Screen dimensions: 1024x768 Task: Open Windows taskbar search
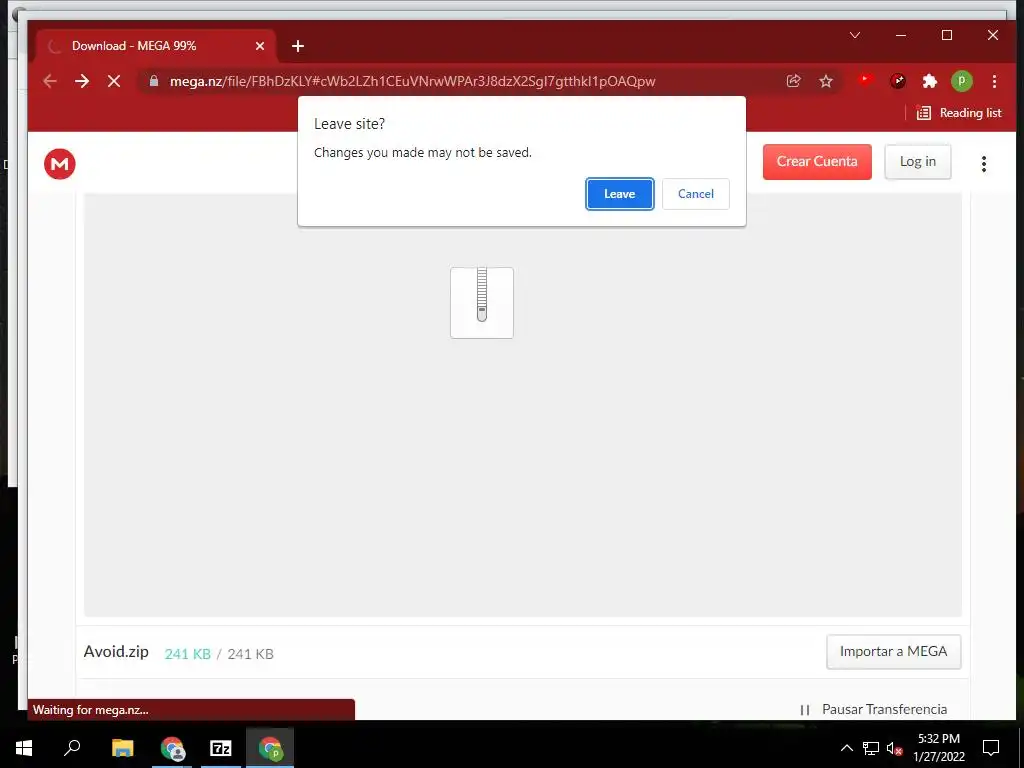(x=72, y=748)
